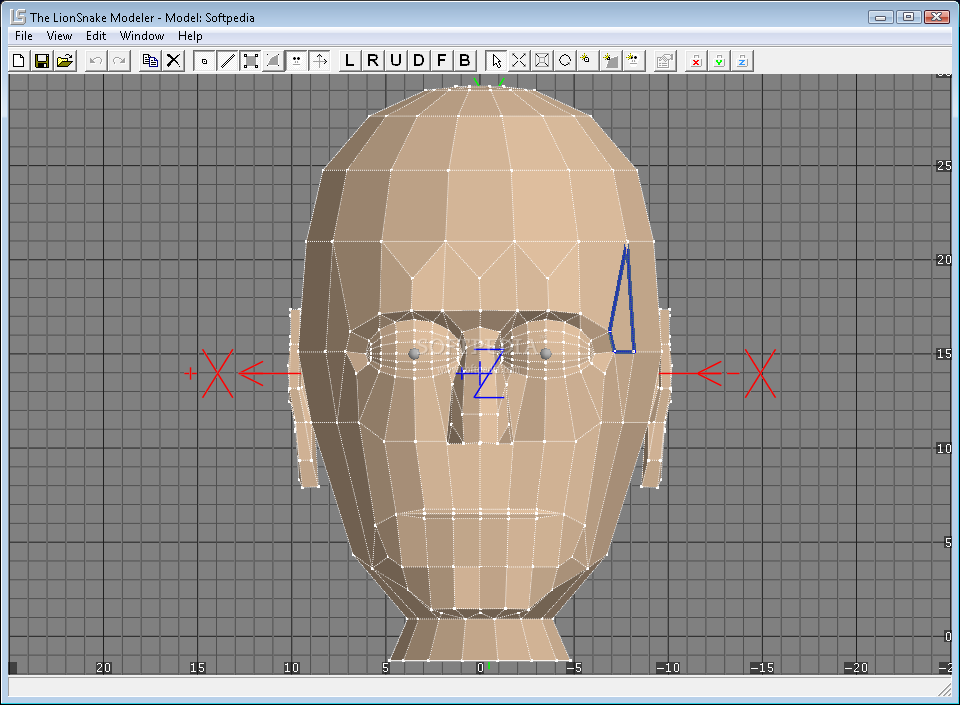Screen dimensions: 960x705
Task: Select the arrow pointer tool
Action: (496, 61)
